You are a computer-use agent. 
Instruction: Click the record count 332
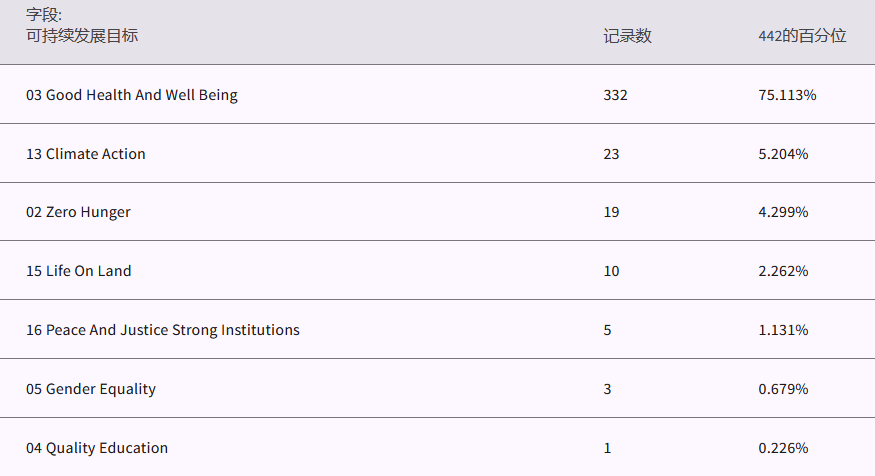615,95
